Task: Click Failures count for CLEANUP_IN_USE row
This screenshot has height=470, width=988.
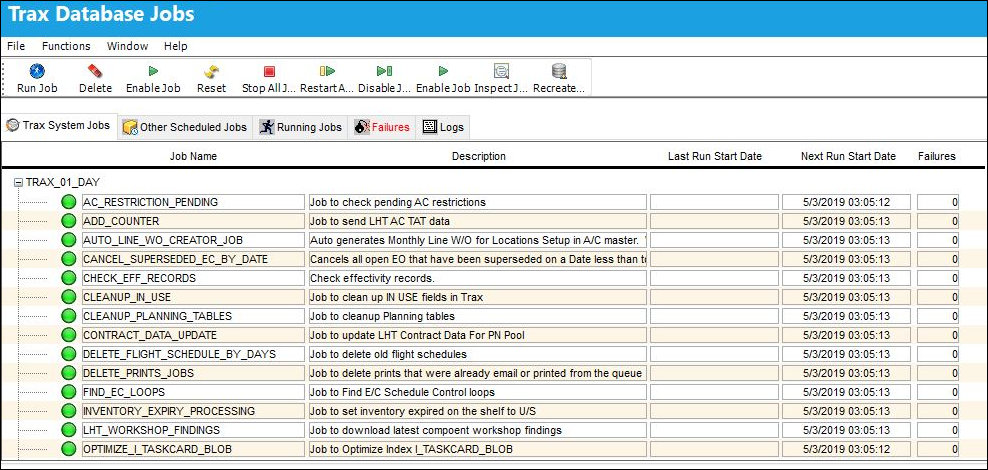Action: (x=938, y=297)
